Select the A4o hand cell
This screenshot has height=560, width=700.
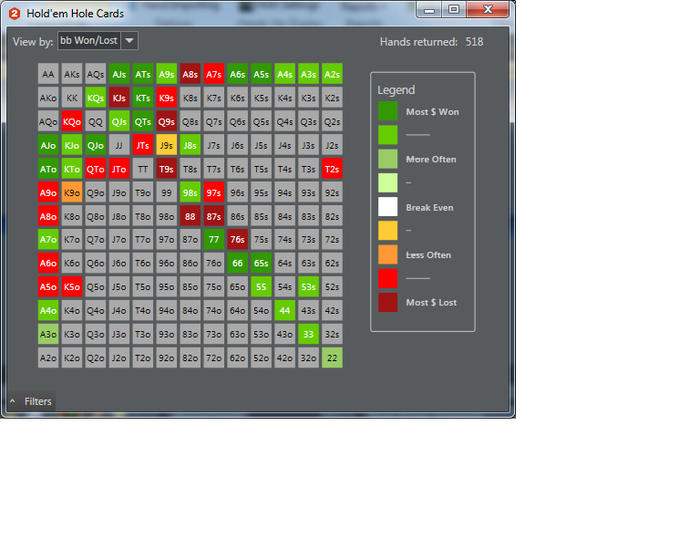coord(48,310)
